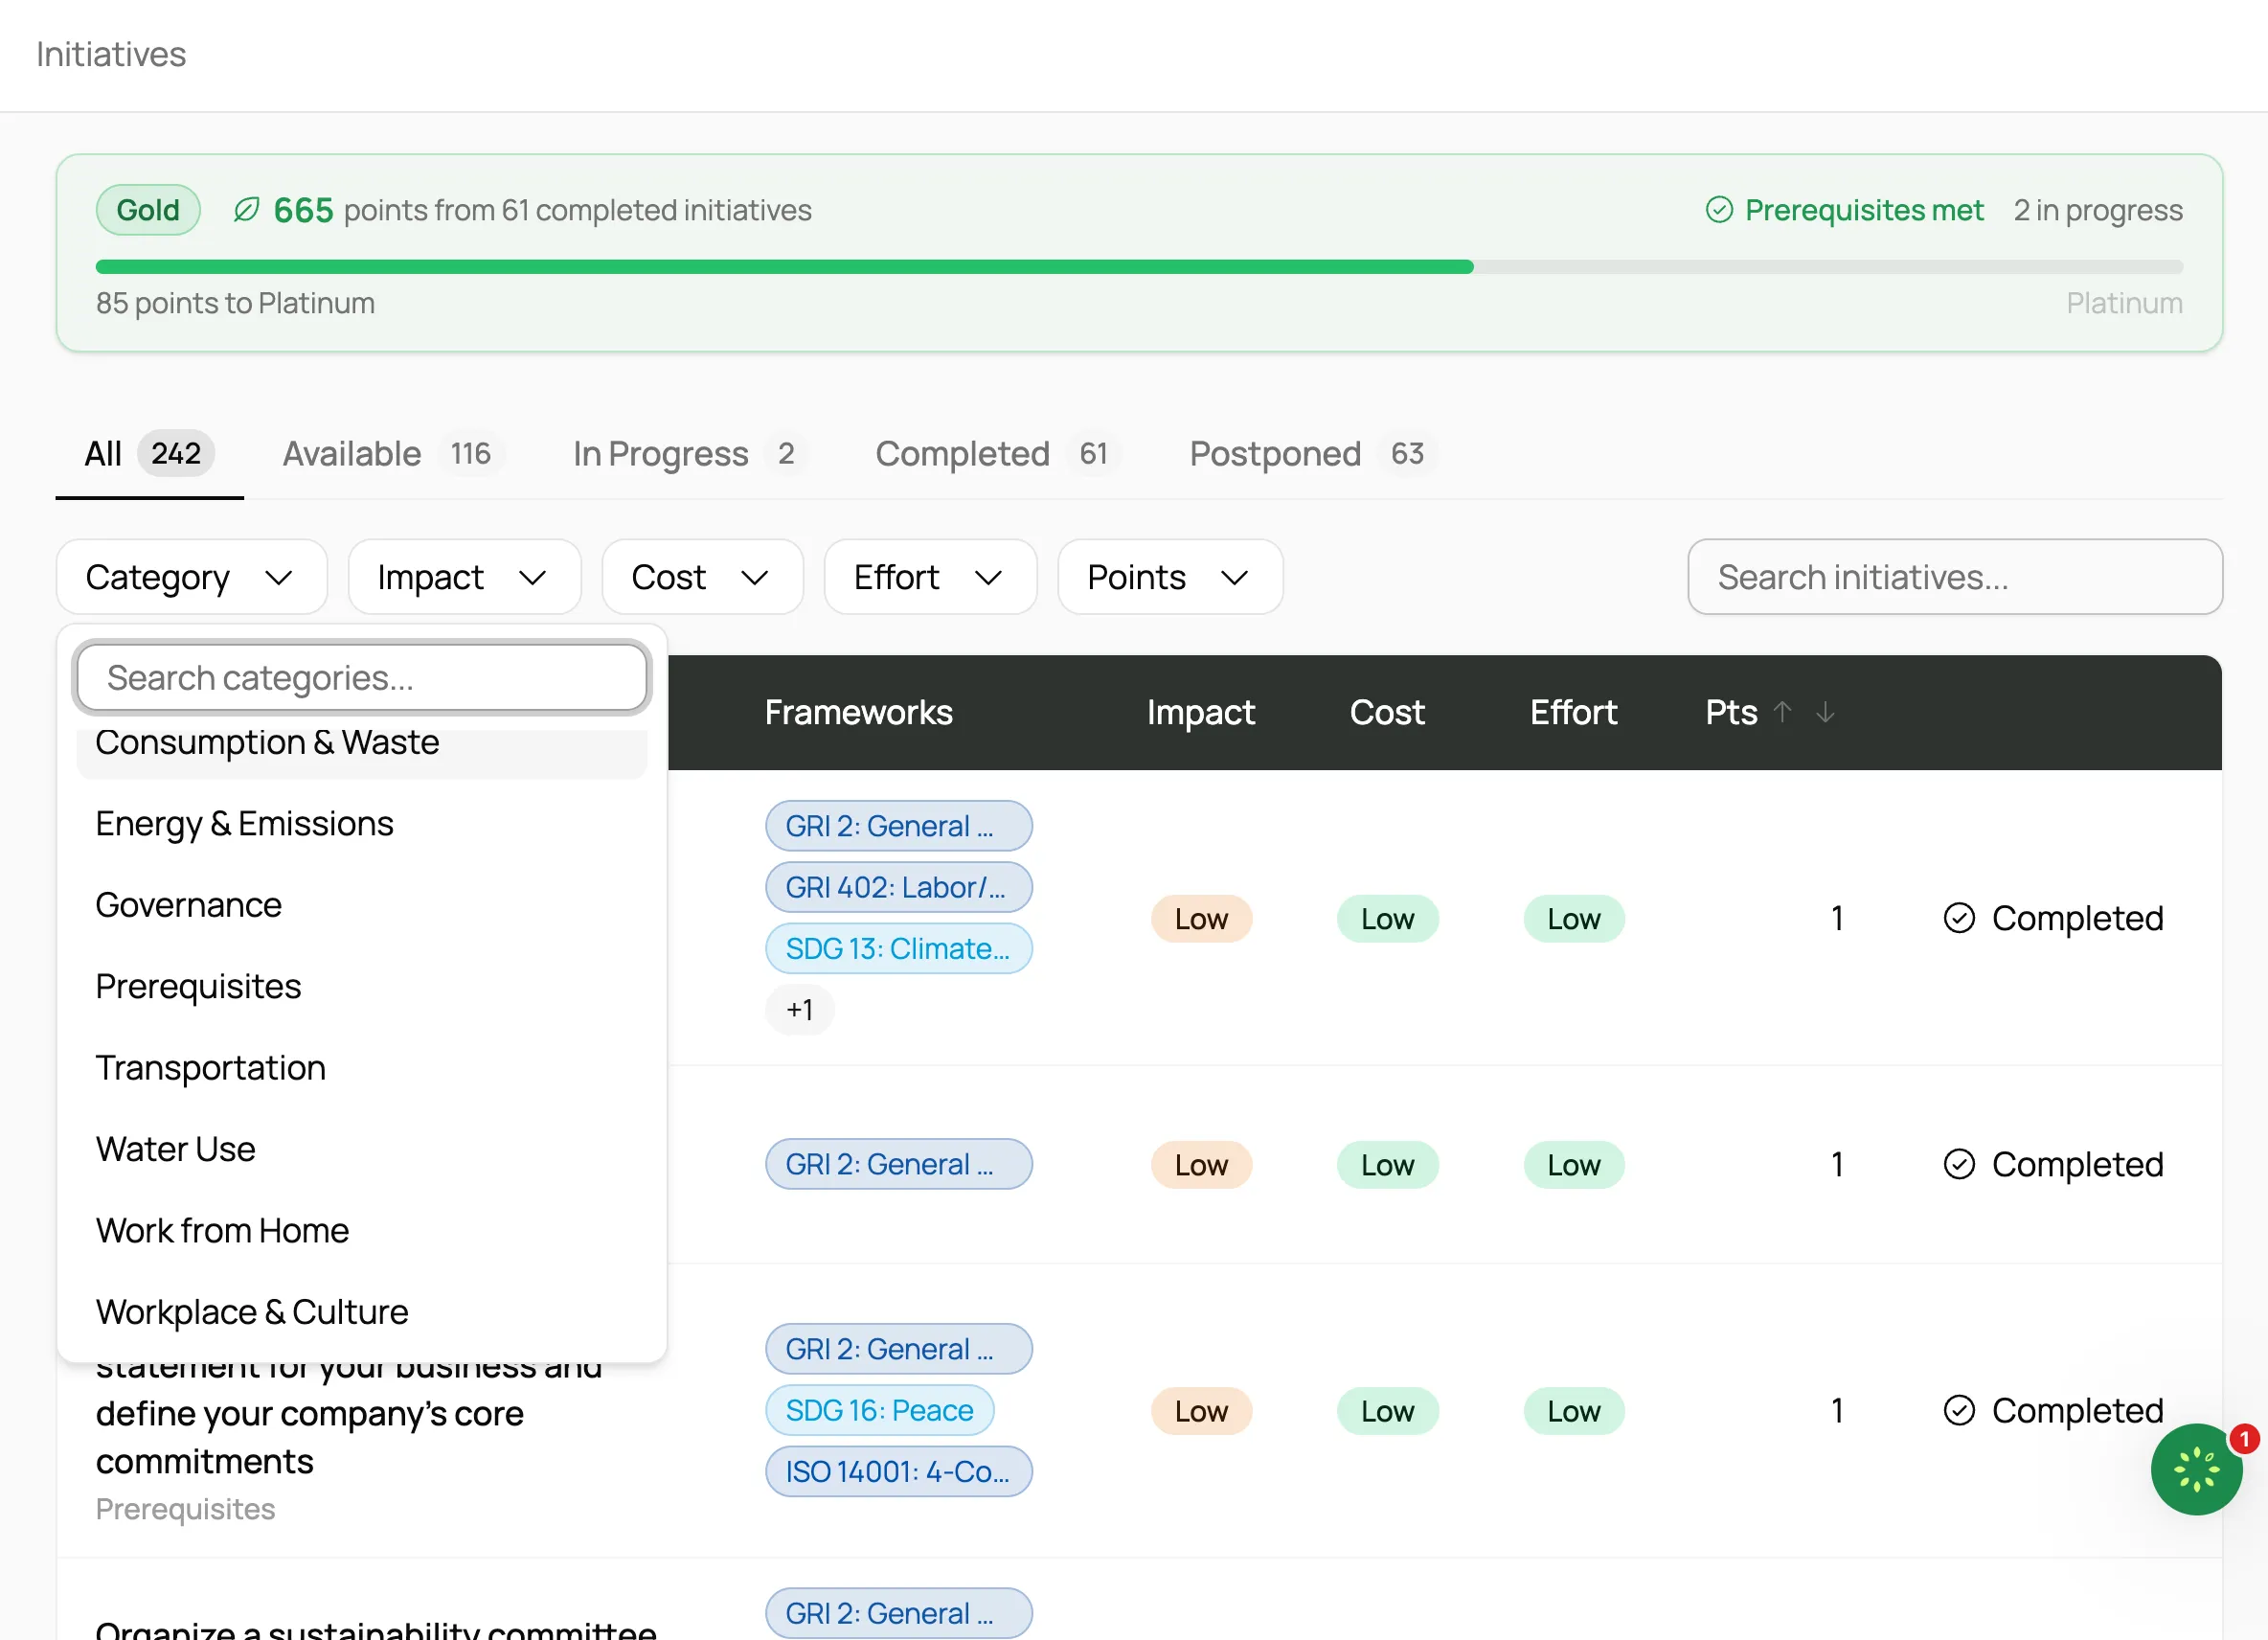Expand the +1 more frameworks chip
The height and width of the screenshot is (1640, 2268).
tap(799, 1010)
